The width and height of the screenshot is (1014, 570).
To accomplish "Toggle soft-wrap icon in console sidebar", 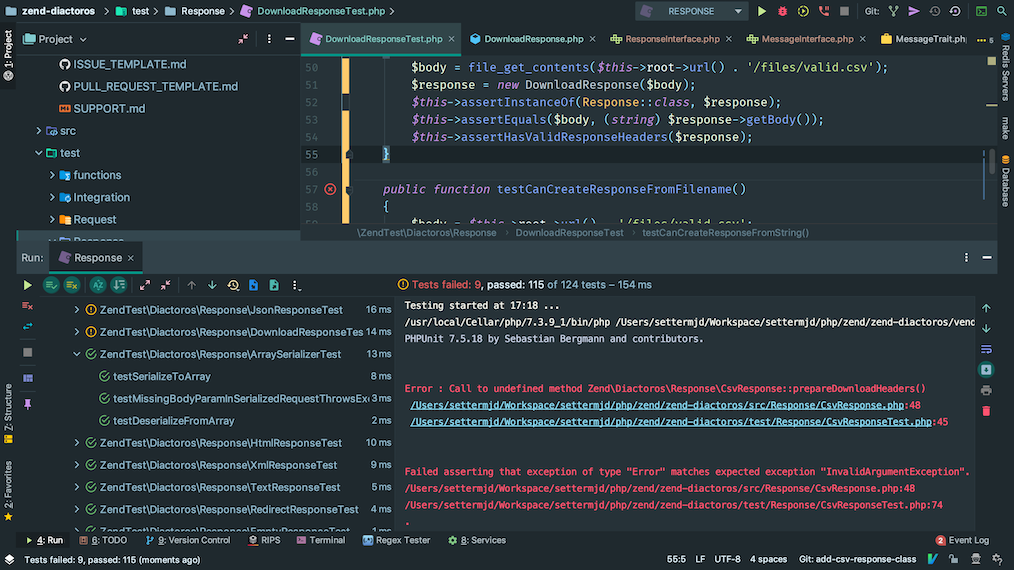I will click(986, 349).
